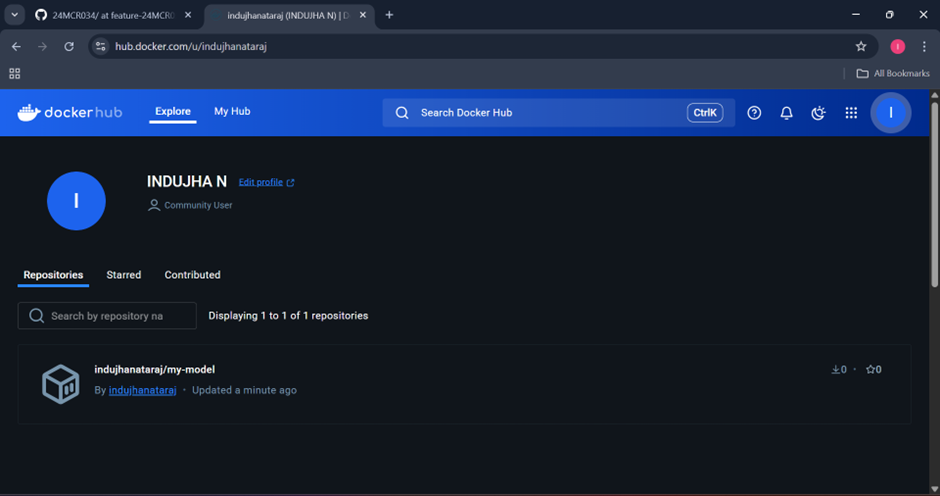Open the apps grid icon in Docker header

[851, 113]
